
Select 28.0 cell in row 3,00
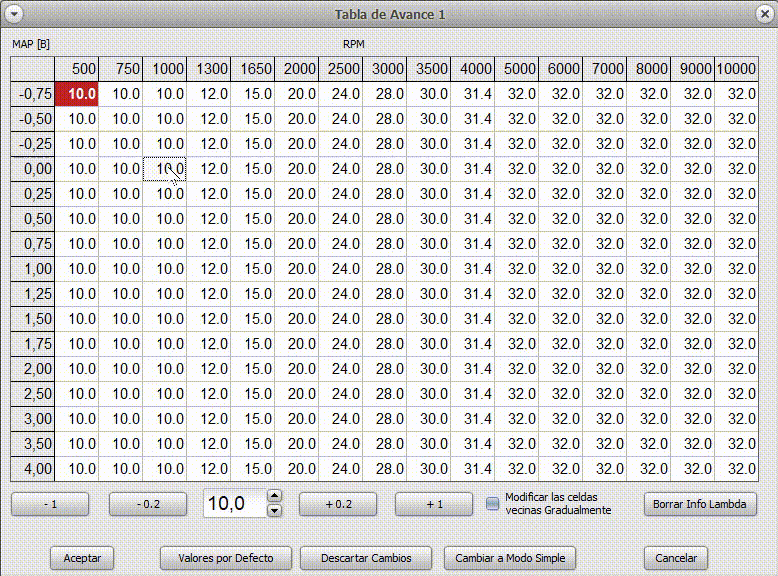pyautogui.click(x=385, y=419)
